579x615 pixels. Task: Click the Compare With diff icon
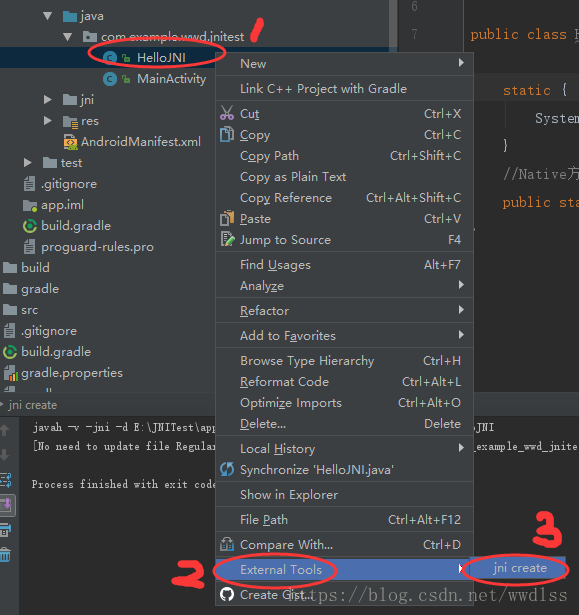(227, 544)
